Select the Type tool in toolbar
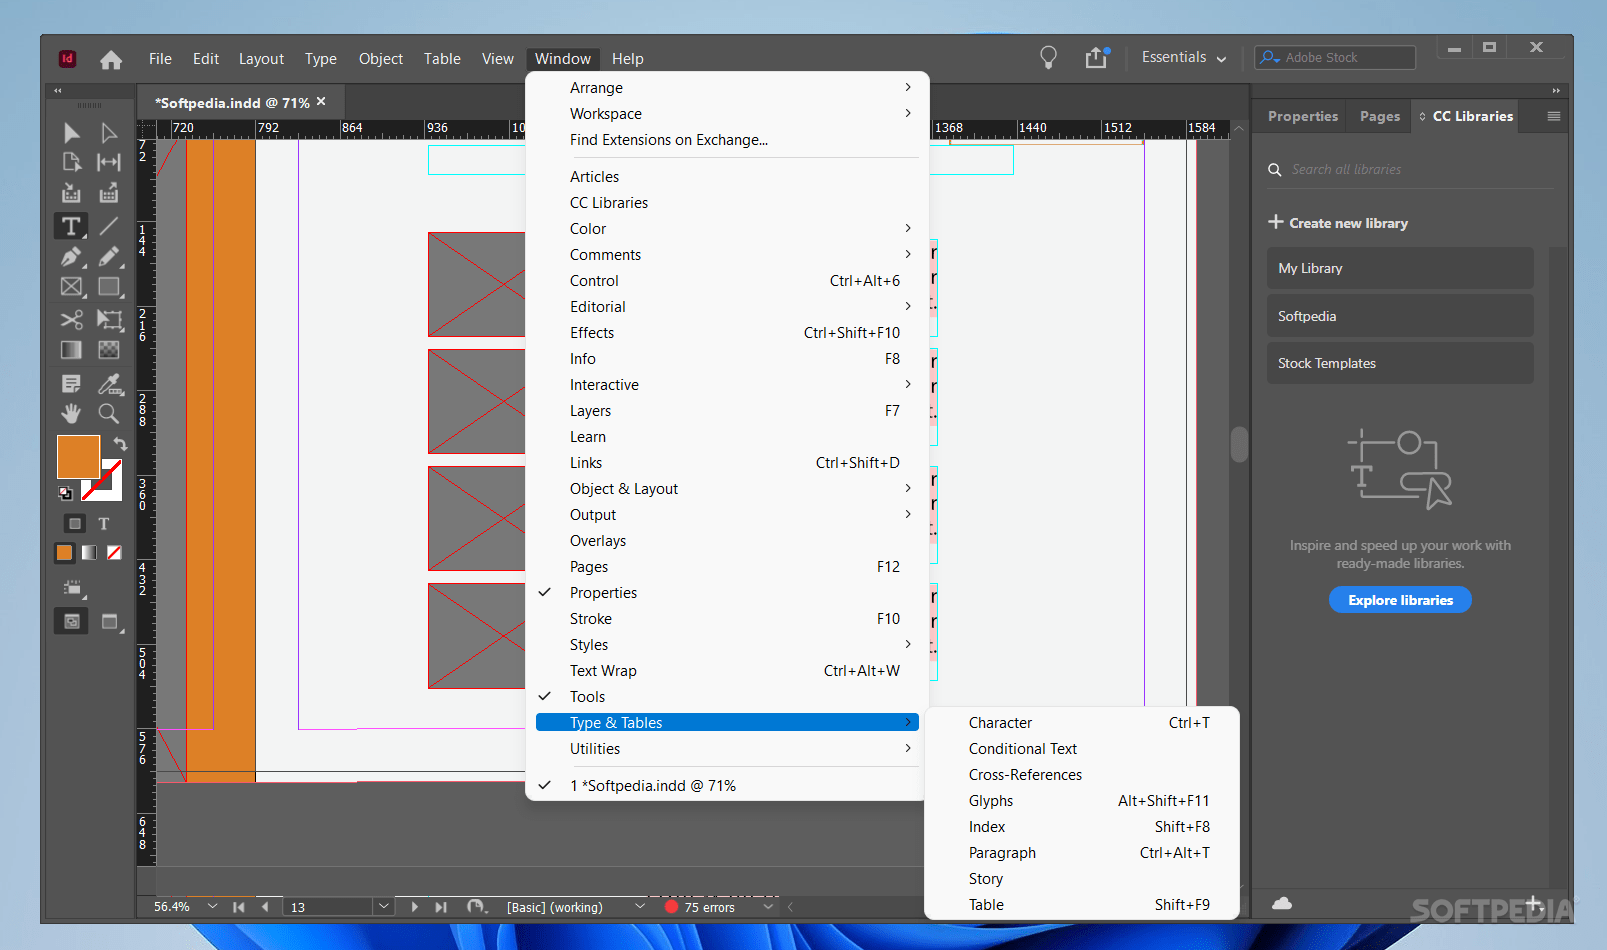 71,226
